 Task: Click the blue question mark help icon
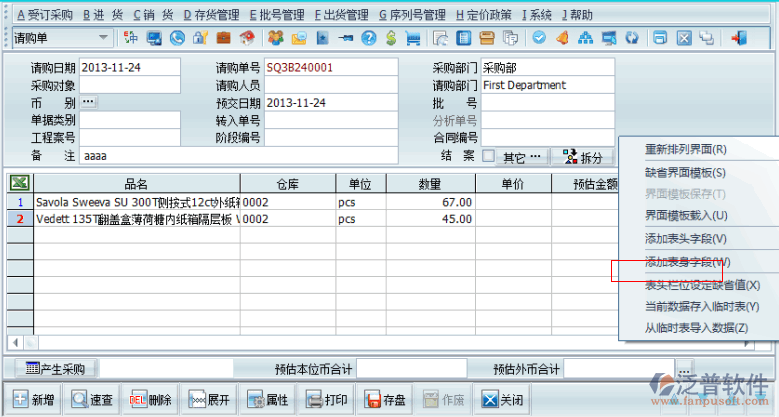click(x=369, y=38)
